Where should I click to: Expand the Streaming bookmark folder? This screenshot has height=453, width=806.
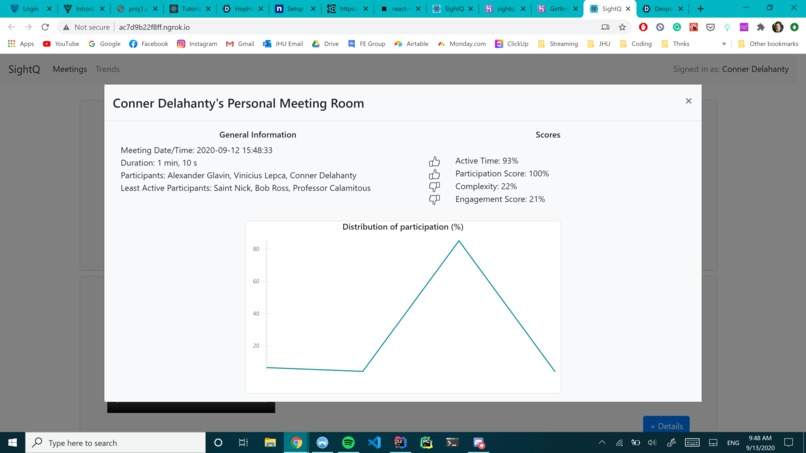[558, 44]
